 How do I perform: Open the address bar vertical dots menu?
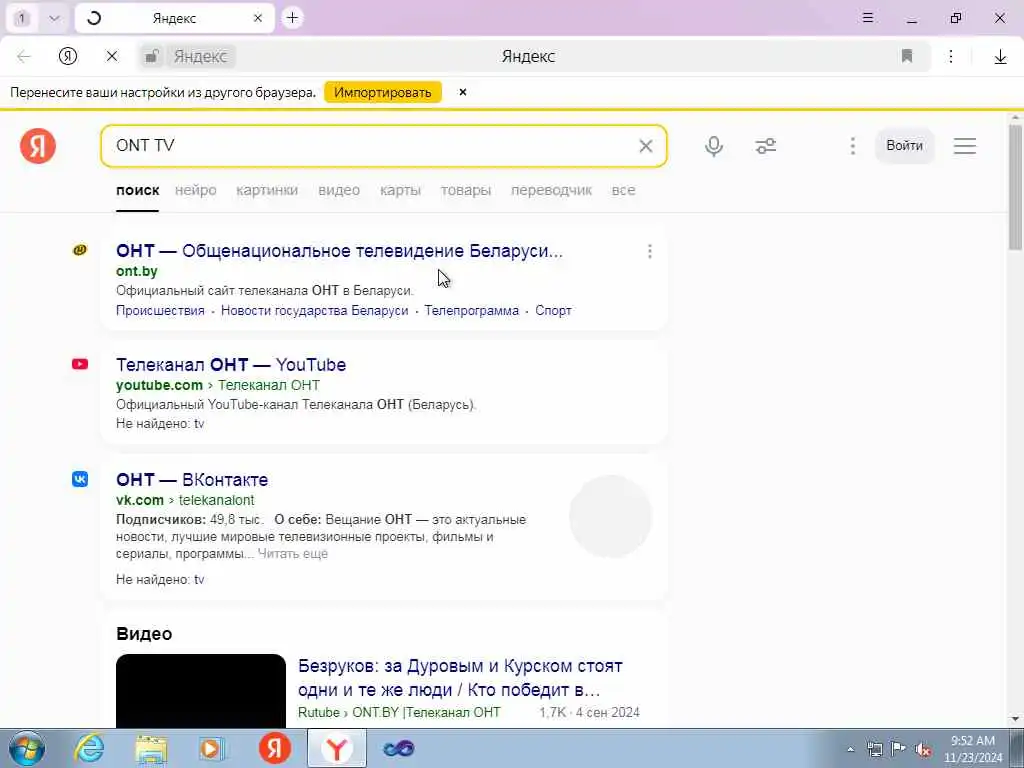(x=951, y=56)
